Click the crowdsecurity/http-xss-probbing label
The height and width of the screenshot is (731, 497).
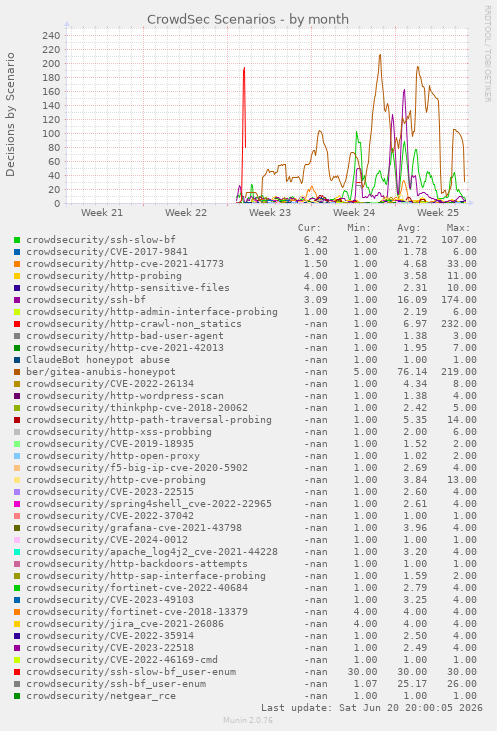coord(119,432)
